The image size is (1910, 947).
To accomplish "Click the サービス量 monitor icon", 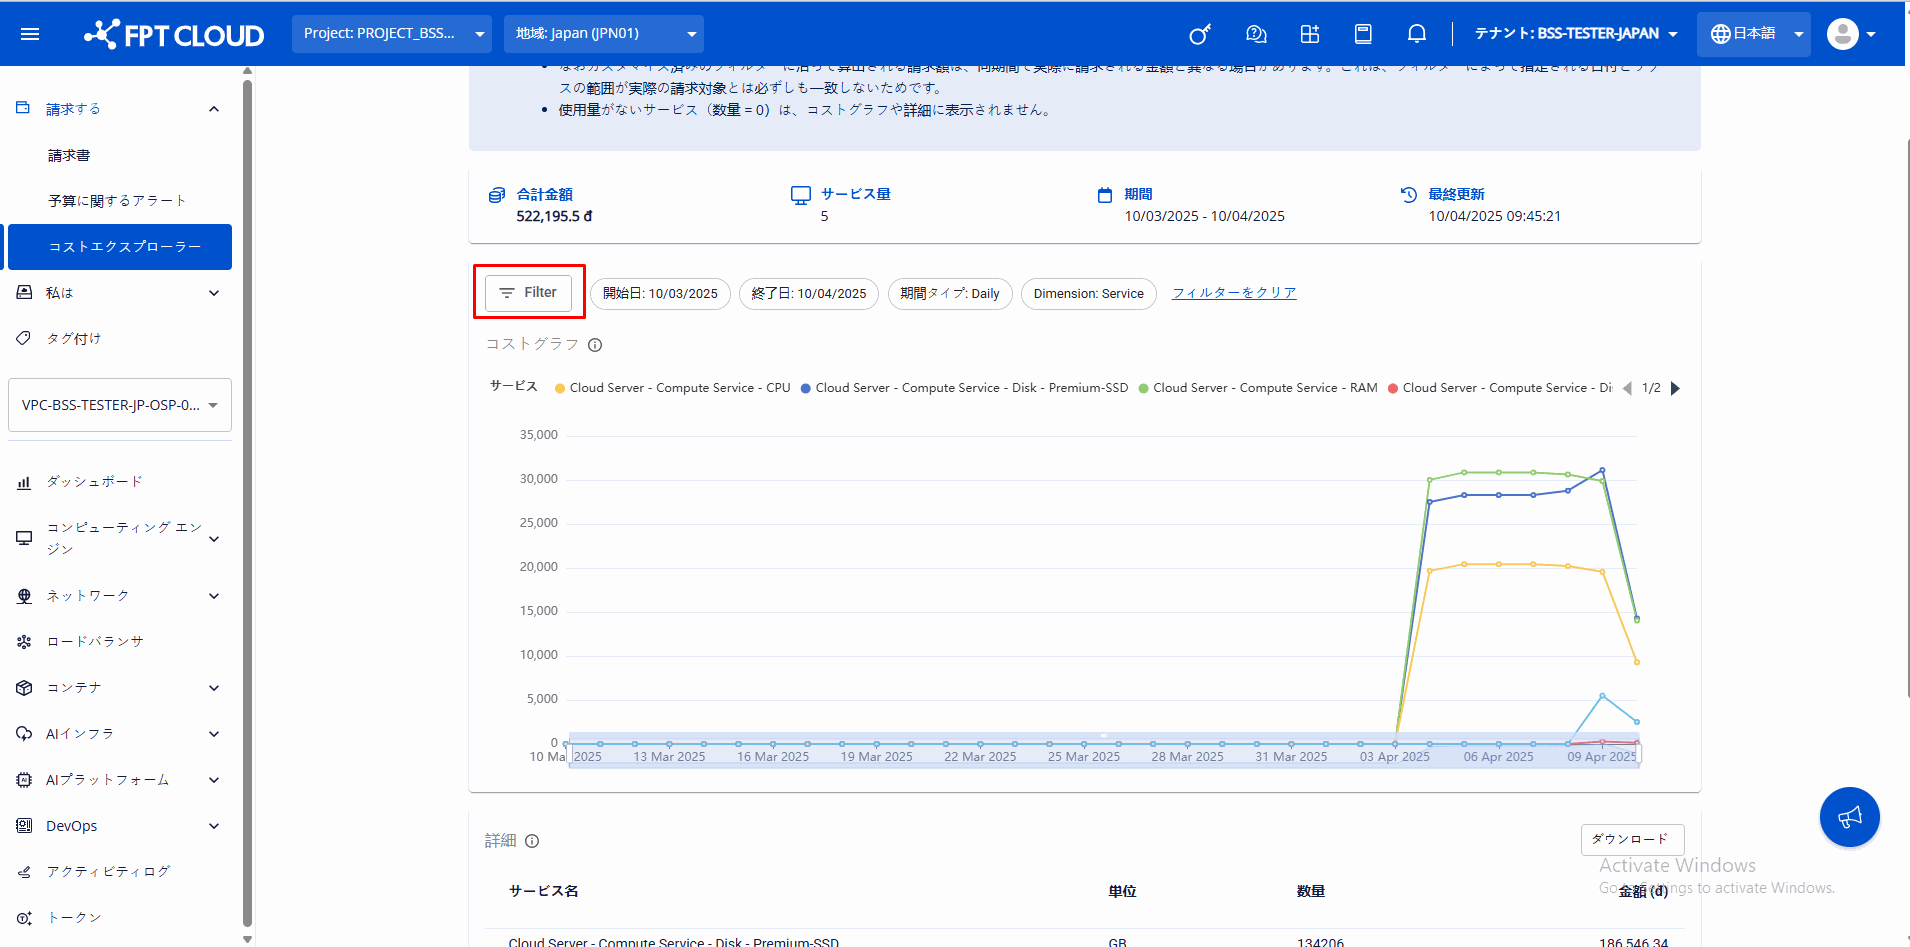I will point(801,195).
